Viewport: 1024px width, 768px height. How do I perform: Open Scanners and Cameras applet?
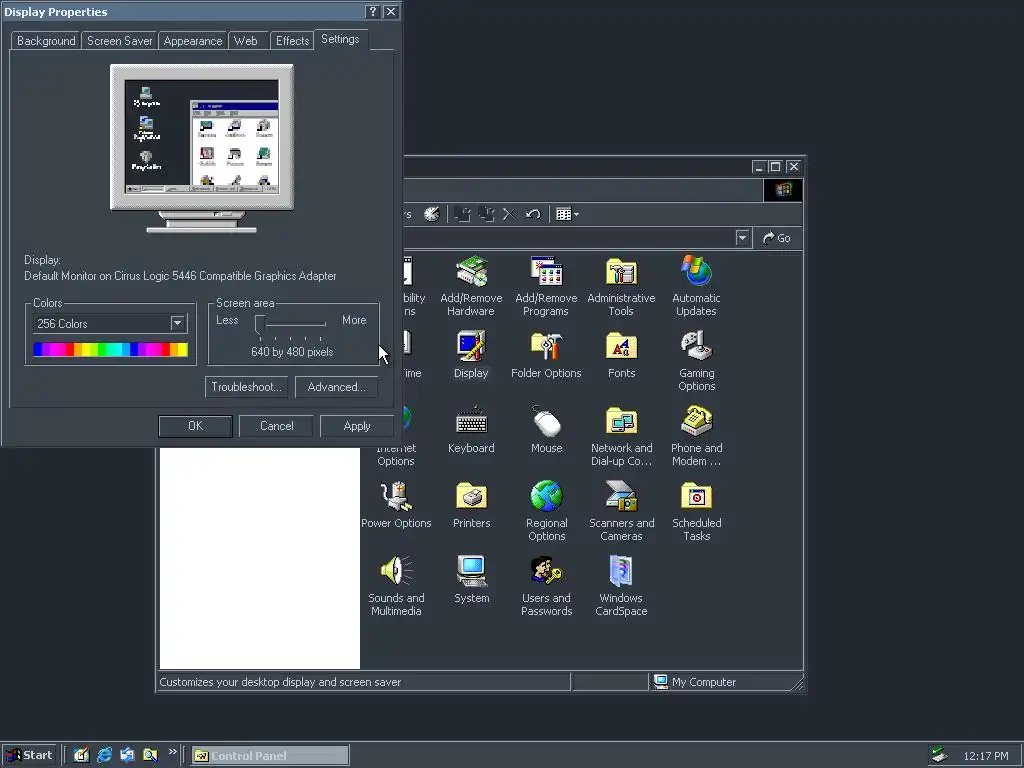[621, 511]
